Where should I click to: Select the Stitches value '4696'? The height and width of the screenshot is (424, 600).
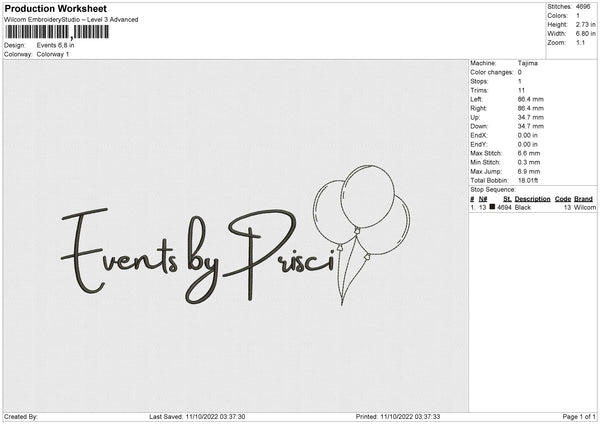pos(583,7)
